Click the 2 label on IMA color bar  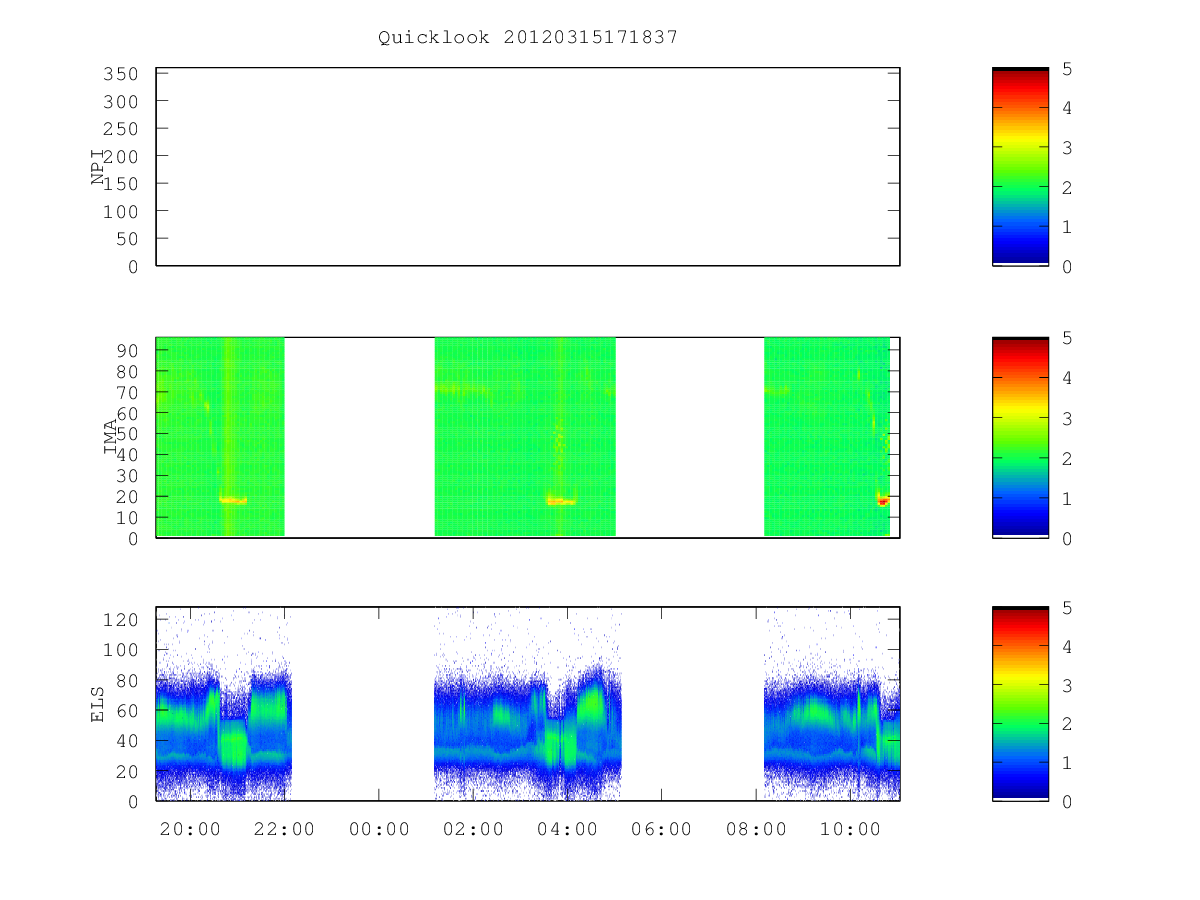coord(1067,458)
